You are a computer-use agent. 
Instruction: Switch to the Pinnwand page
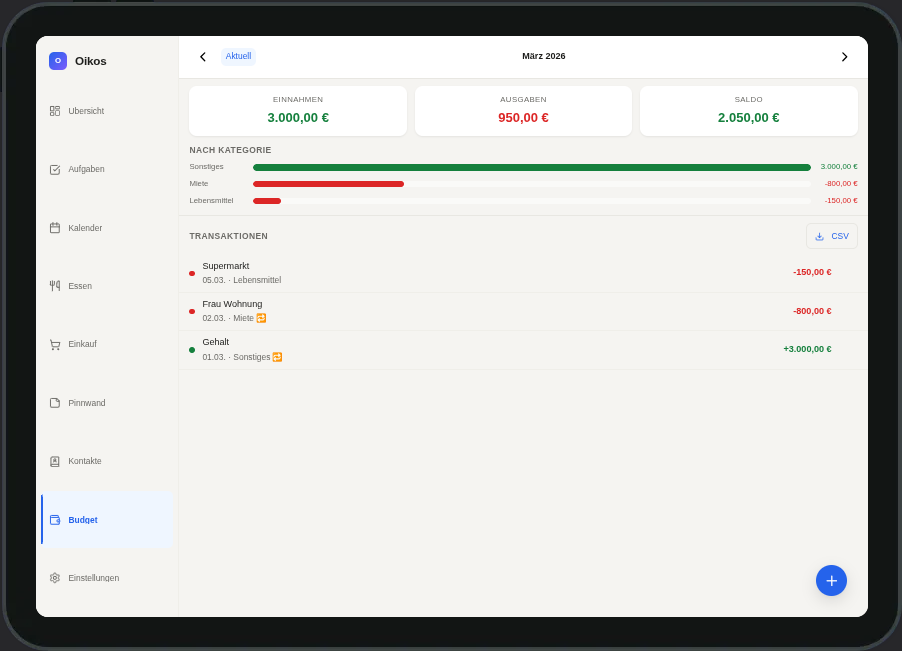point(107,403)
